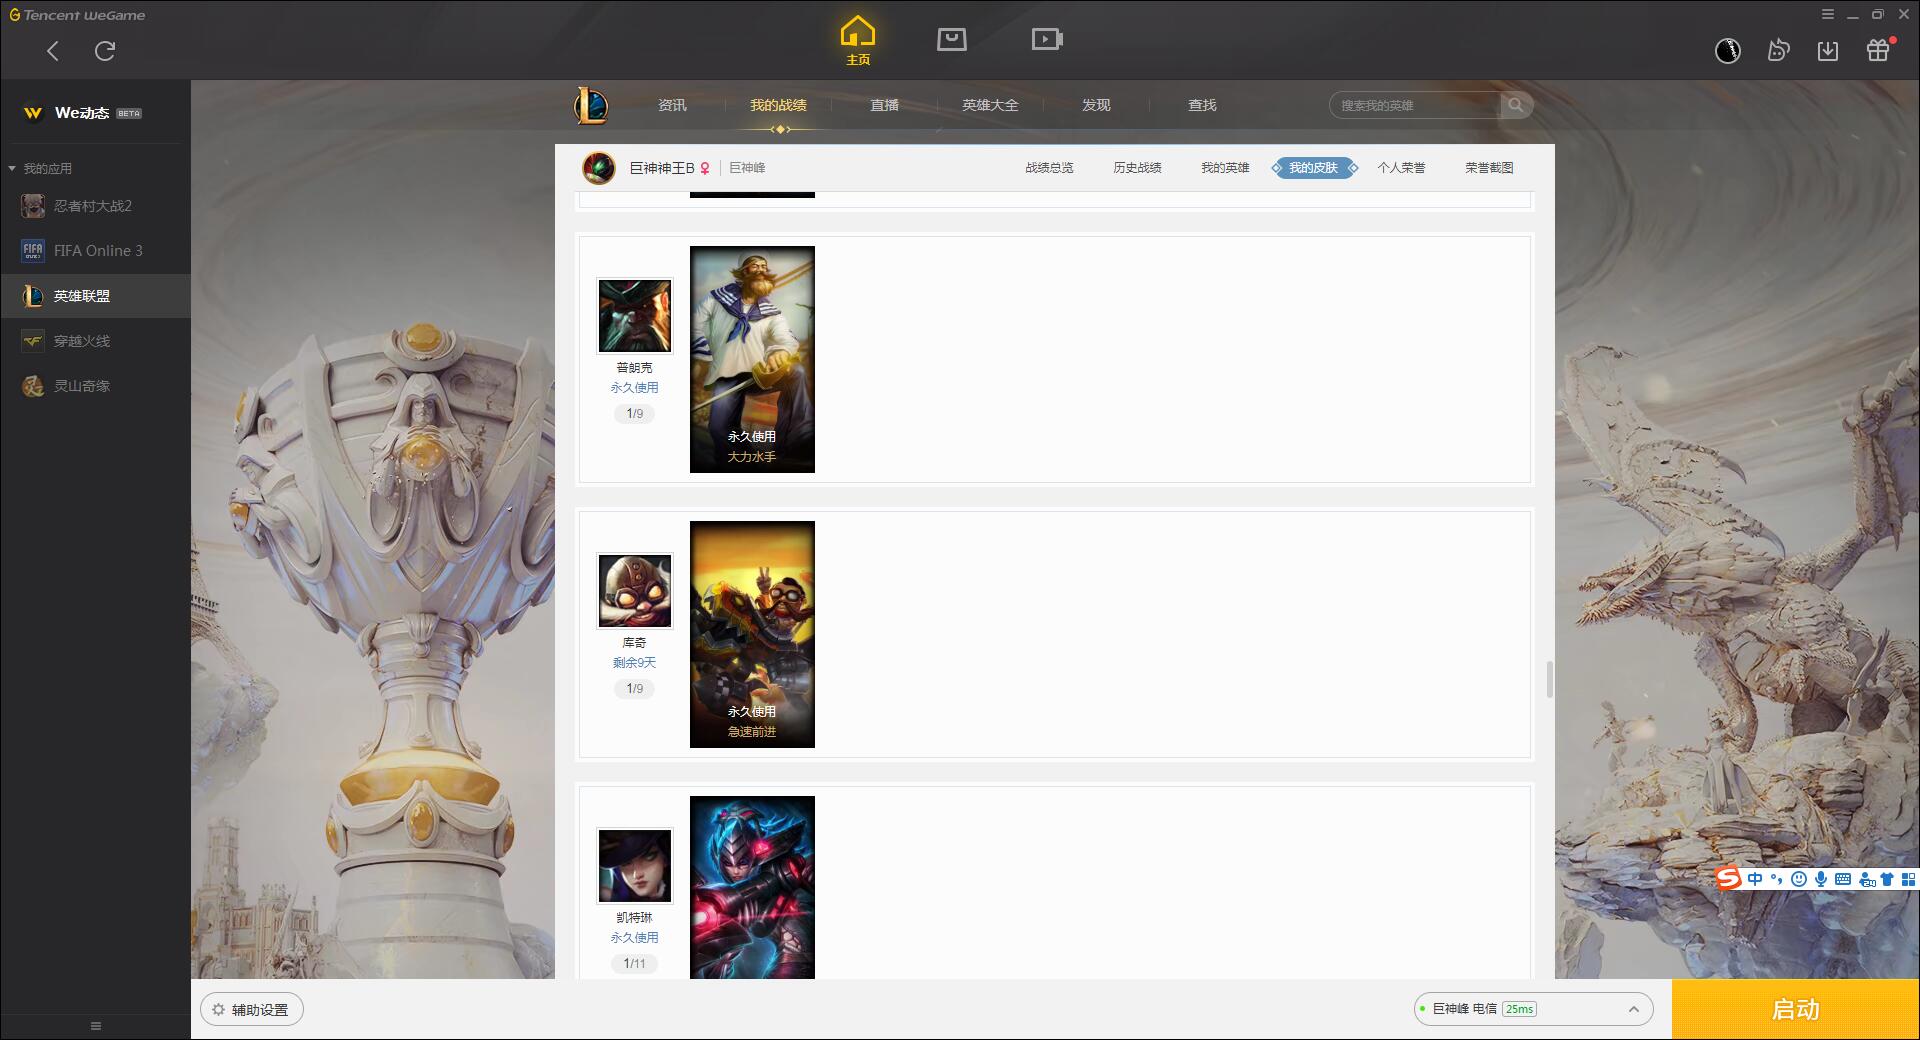Click the 凯特琳 champion portrait

(x=635, y=866)
